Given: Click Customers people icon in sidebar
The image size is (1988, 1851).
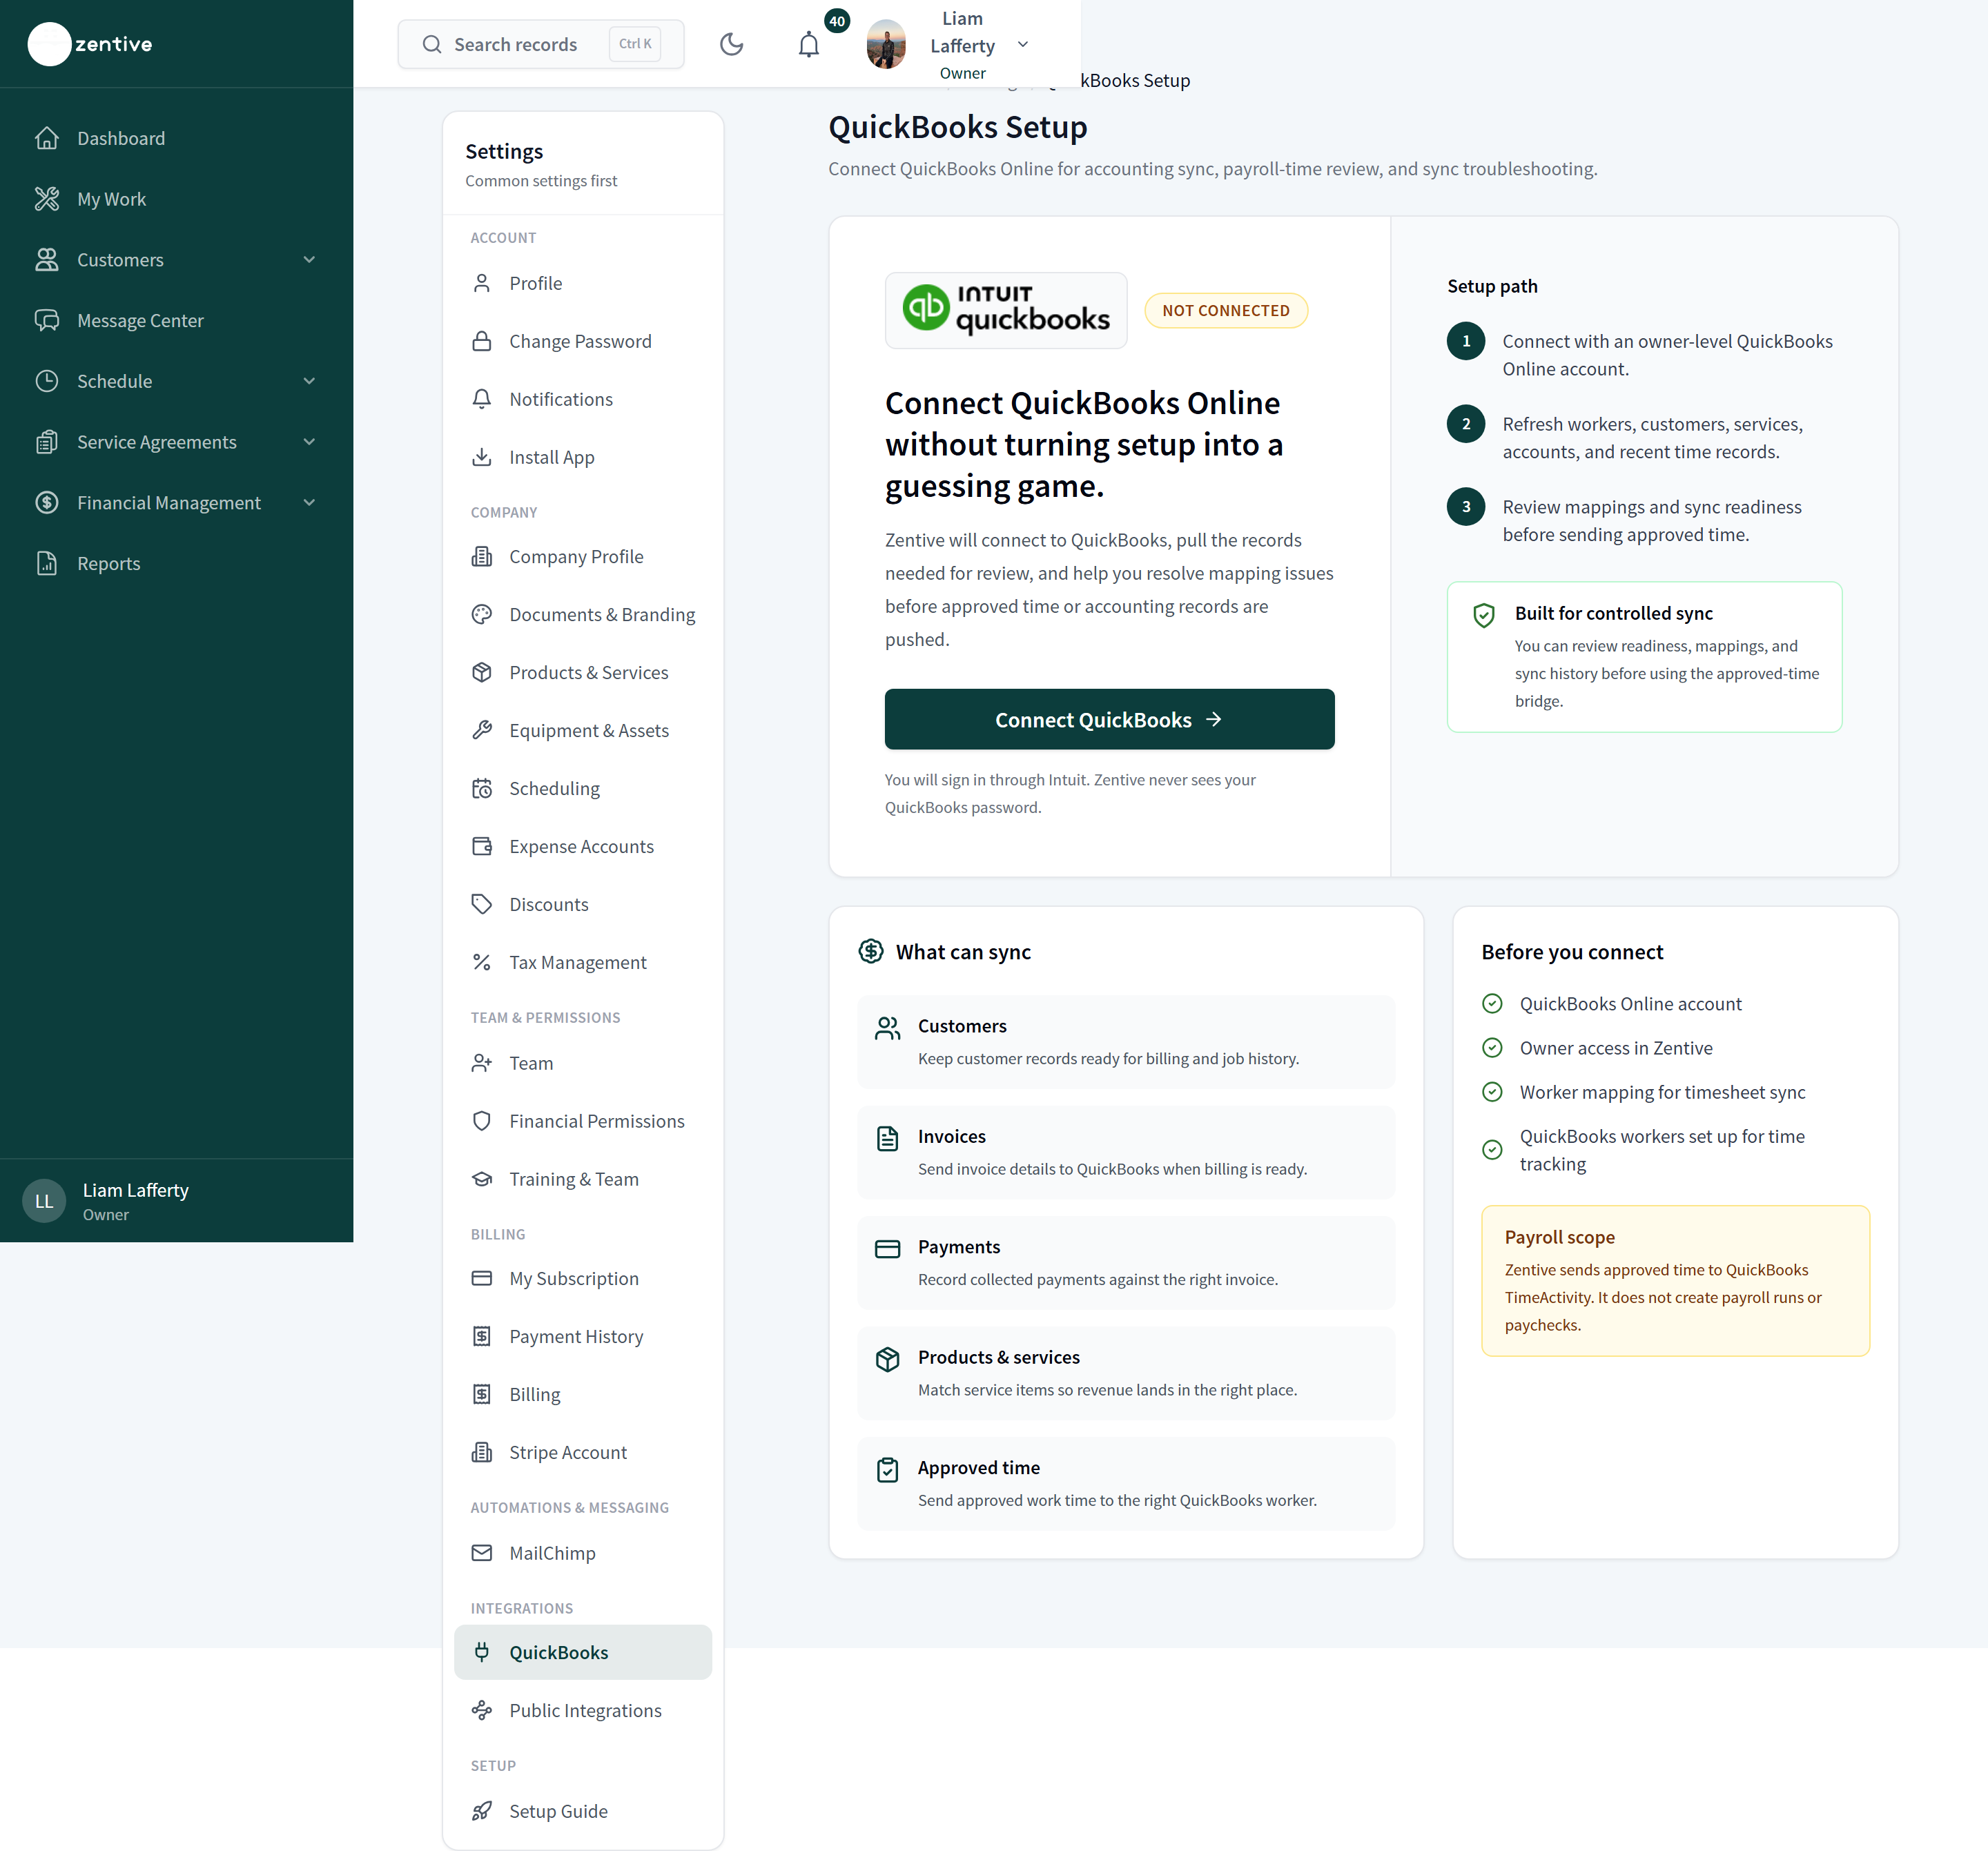Looking at the screenshot, I should pyautogui.click(x=47, y=260).
